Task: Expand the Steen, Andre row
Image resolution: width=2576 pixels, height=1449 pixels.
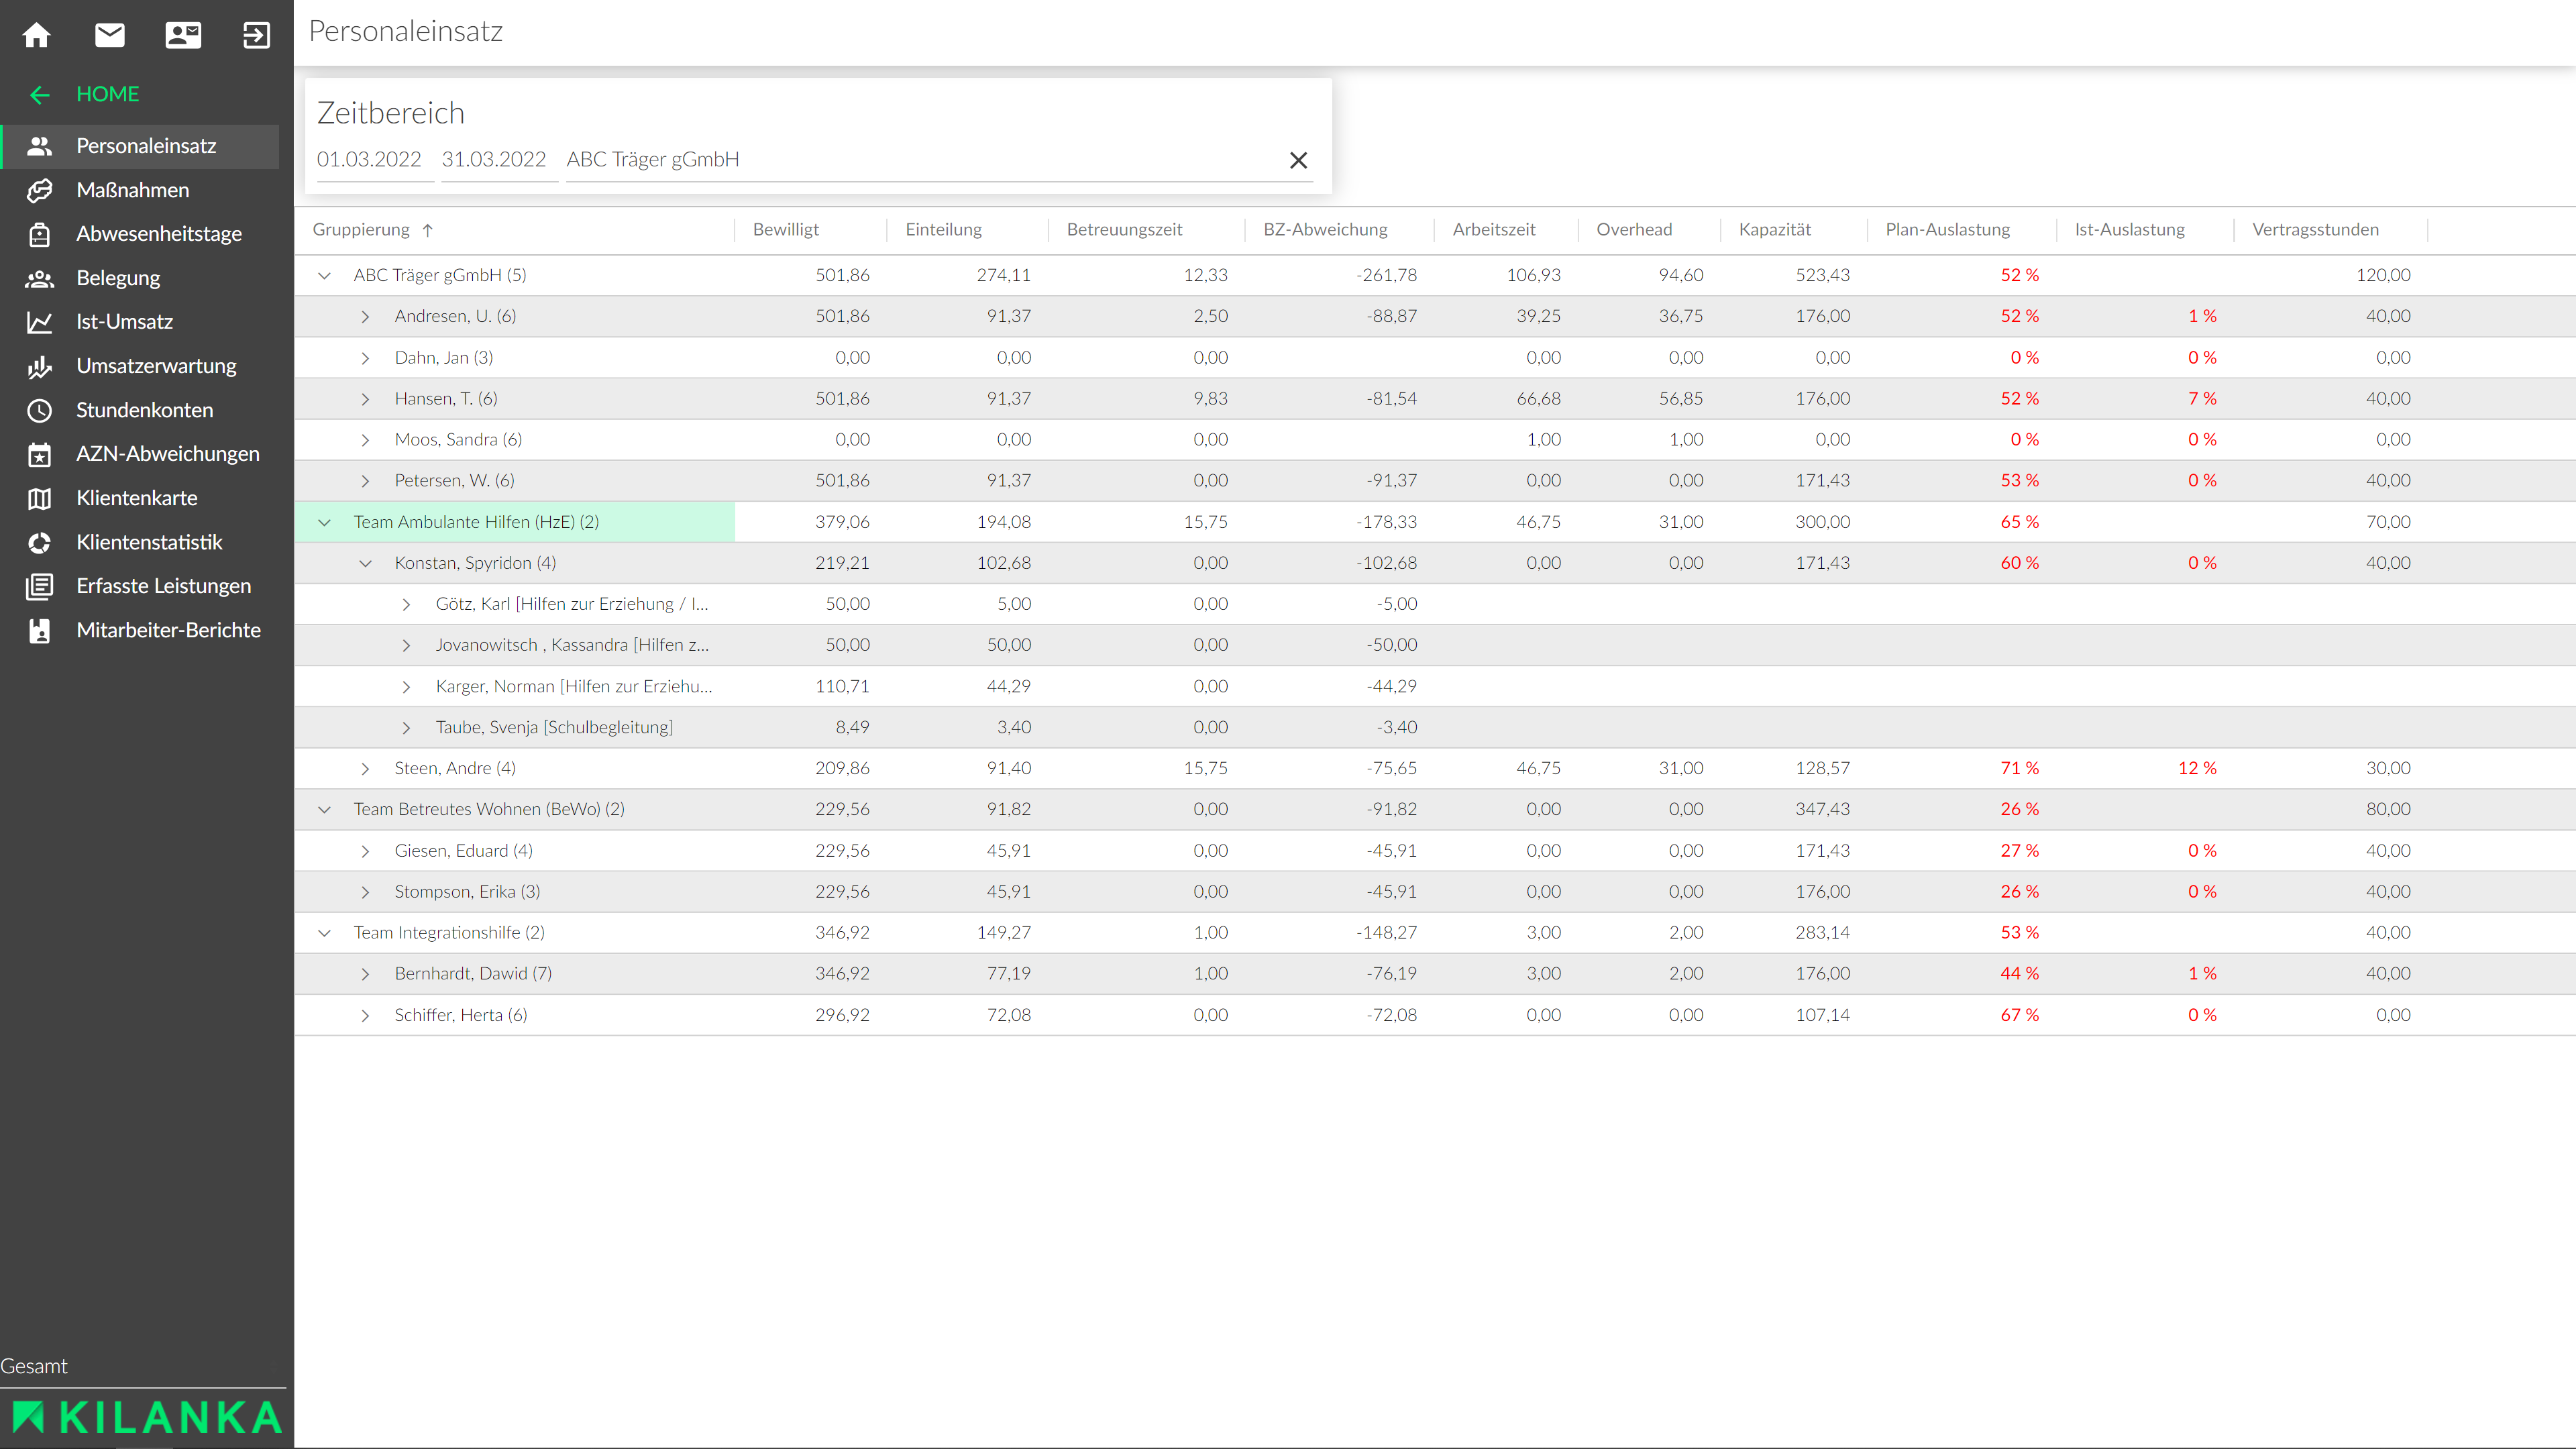Action: (365, 768)
